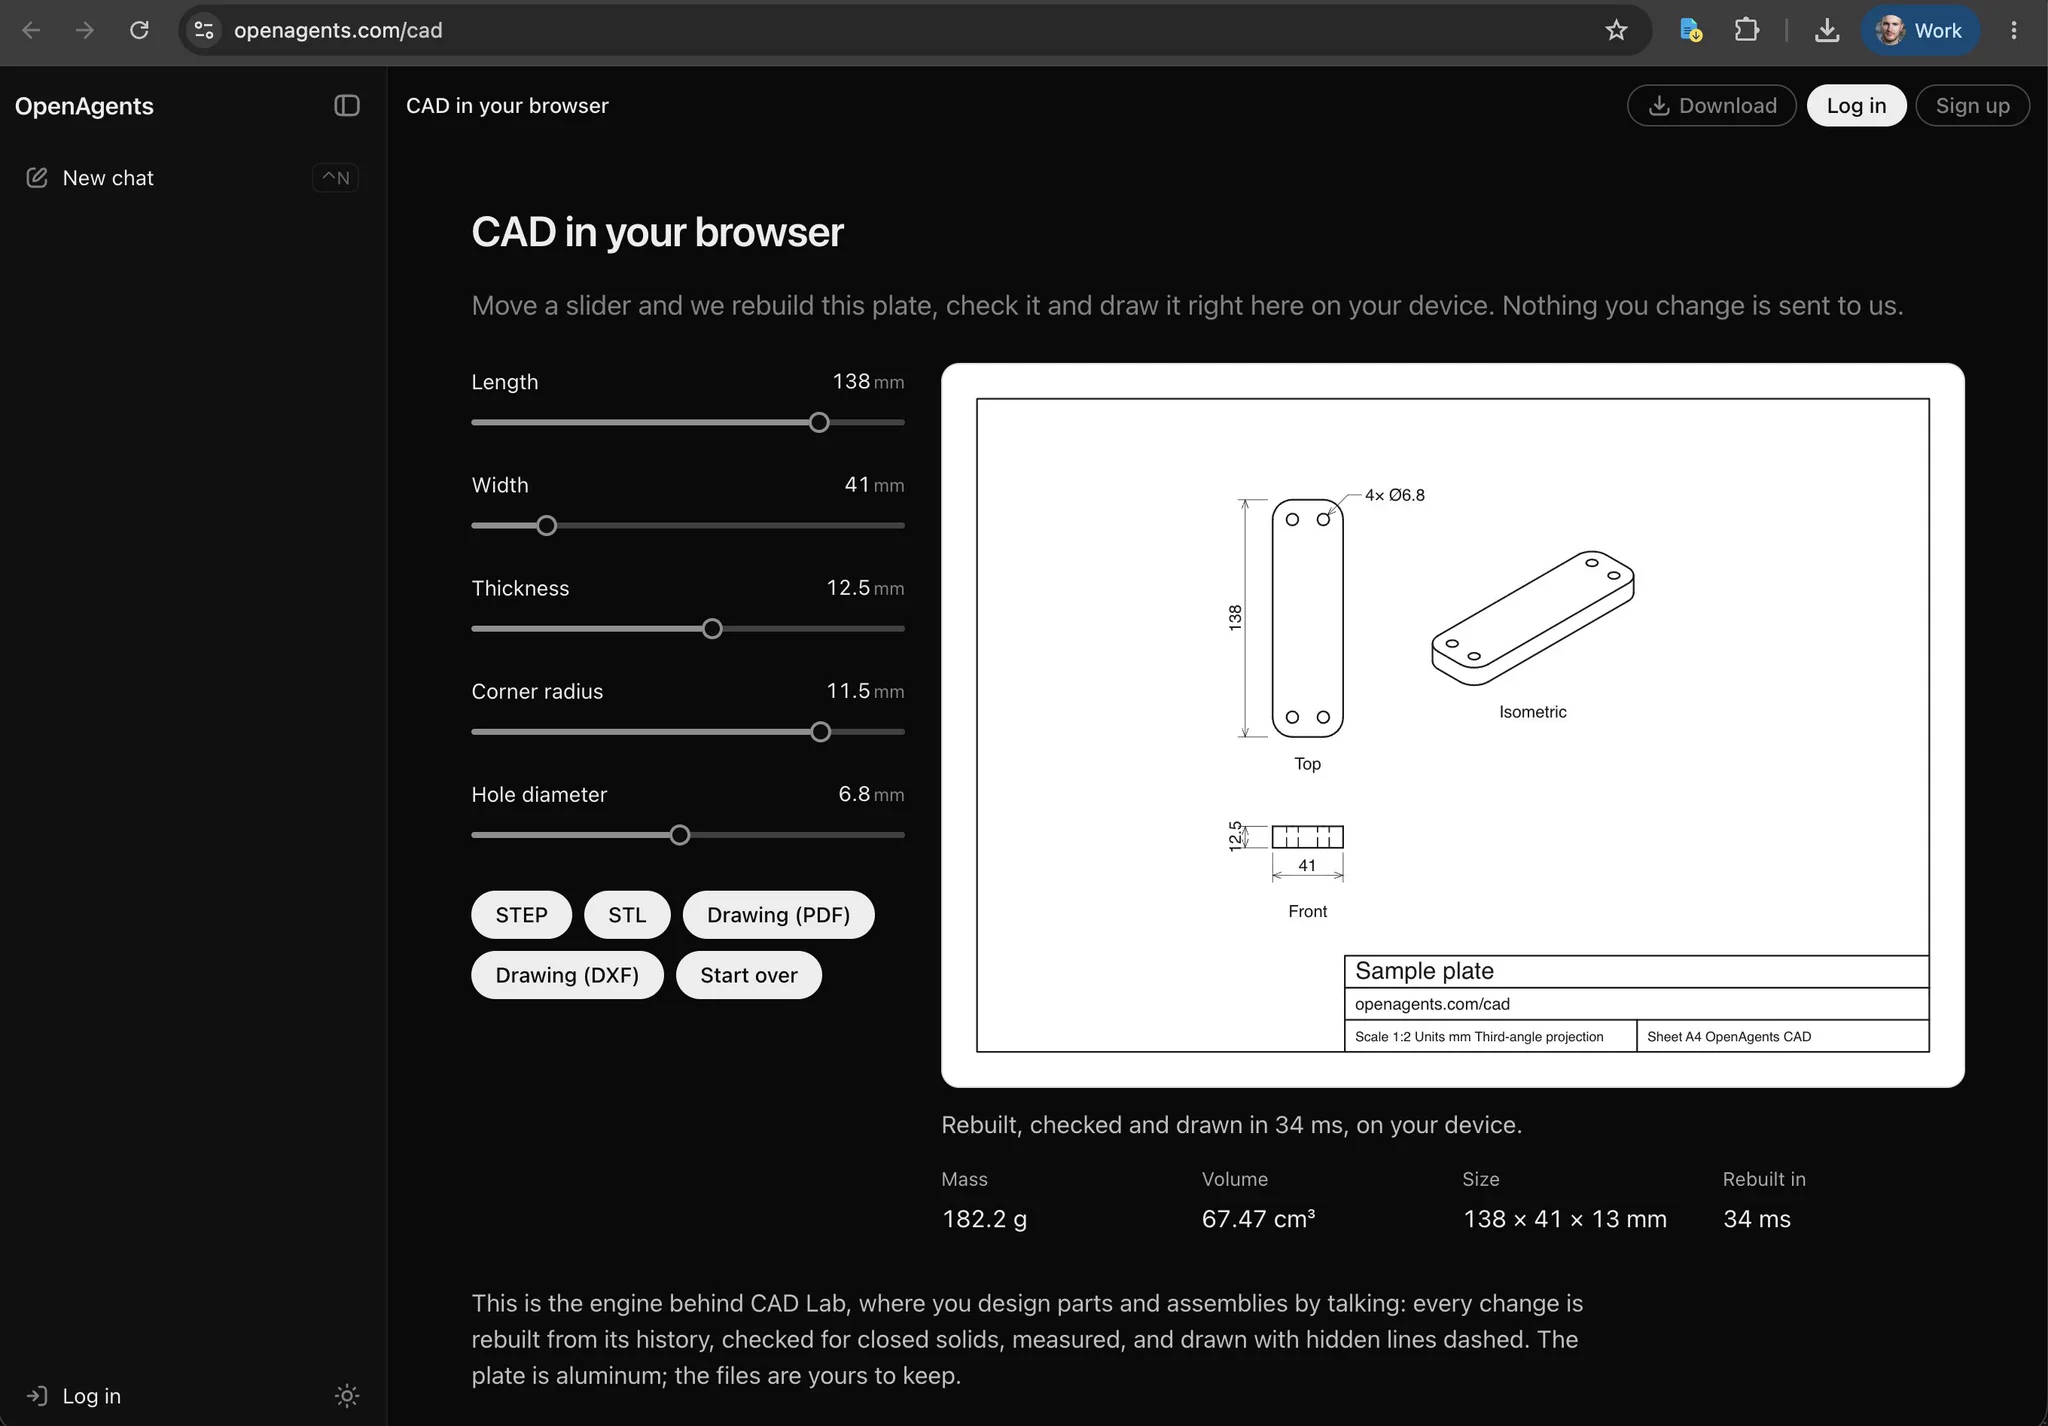Open site information icon in address bar

[204, 30]
